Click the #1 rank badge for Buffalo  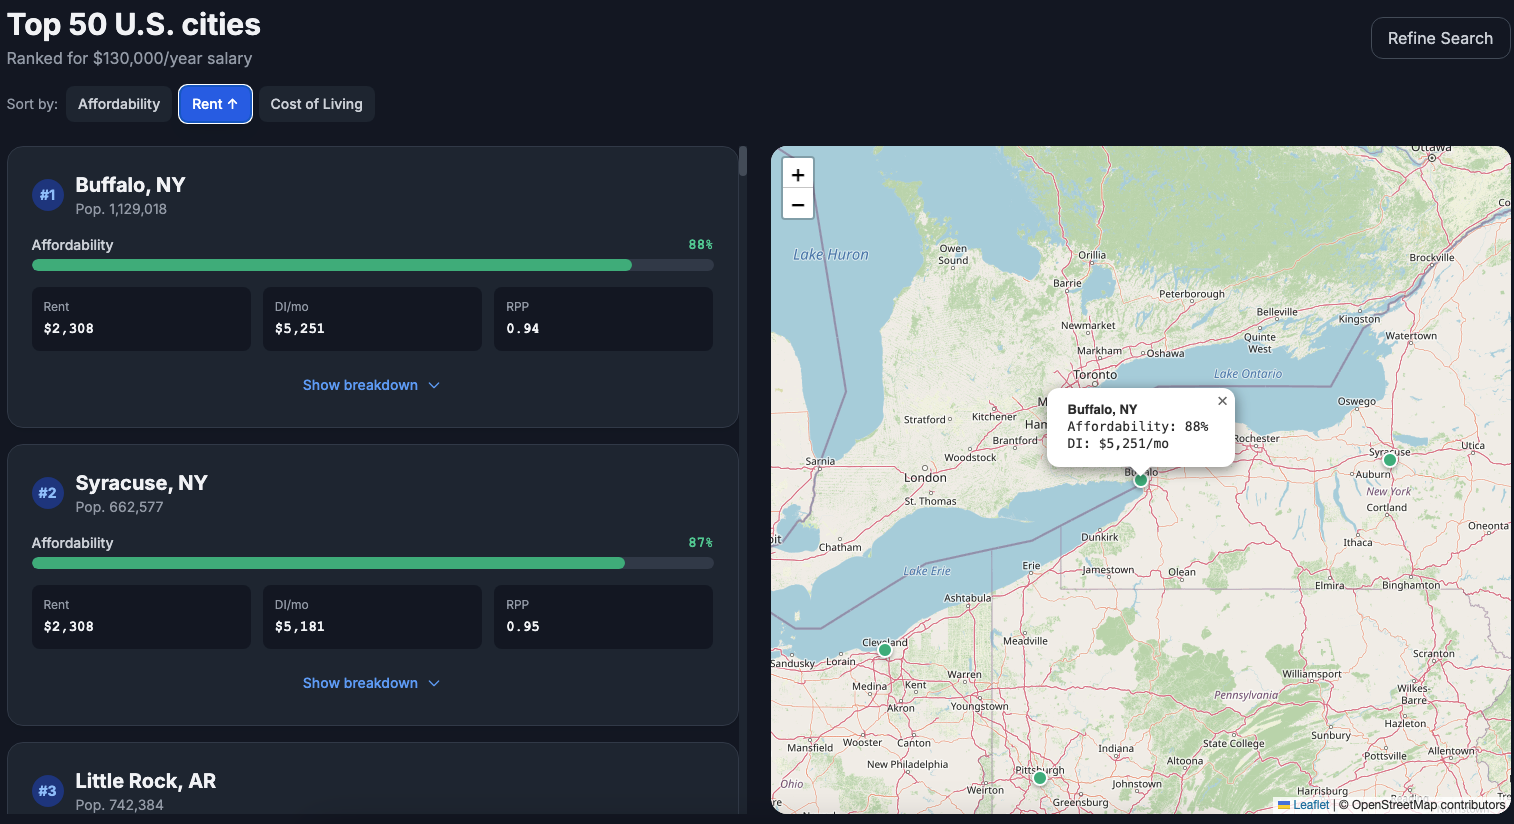(47, 195)
